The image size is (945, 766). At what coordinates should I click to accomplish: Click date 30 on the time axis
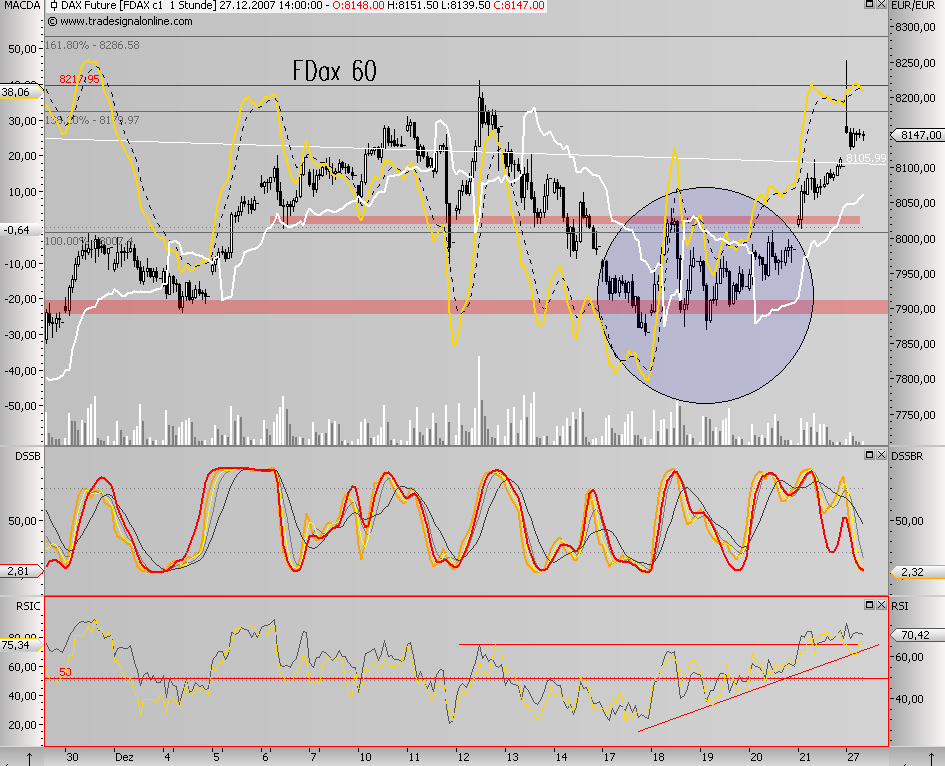72,757
